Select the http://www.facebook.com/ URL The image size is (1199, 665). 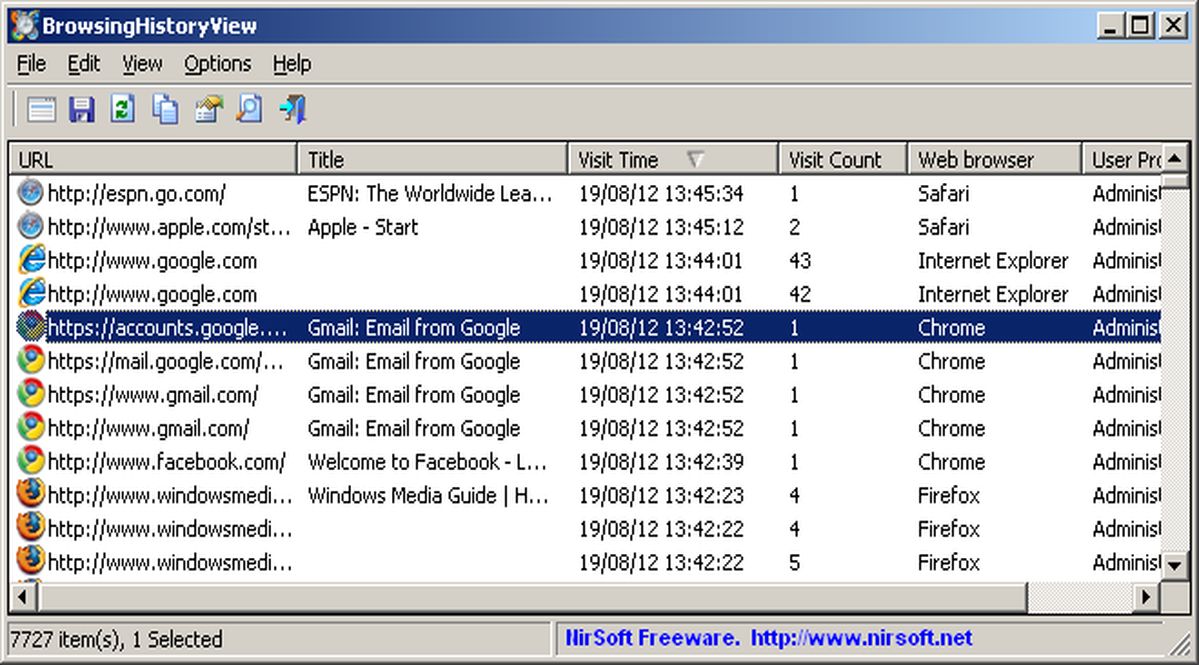(167, 462)
